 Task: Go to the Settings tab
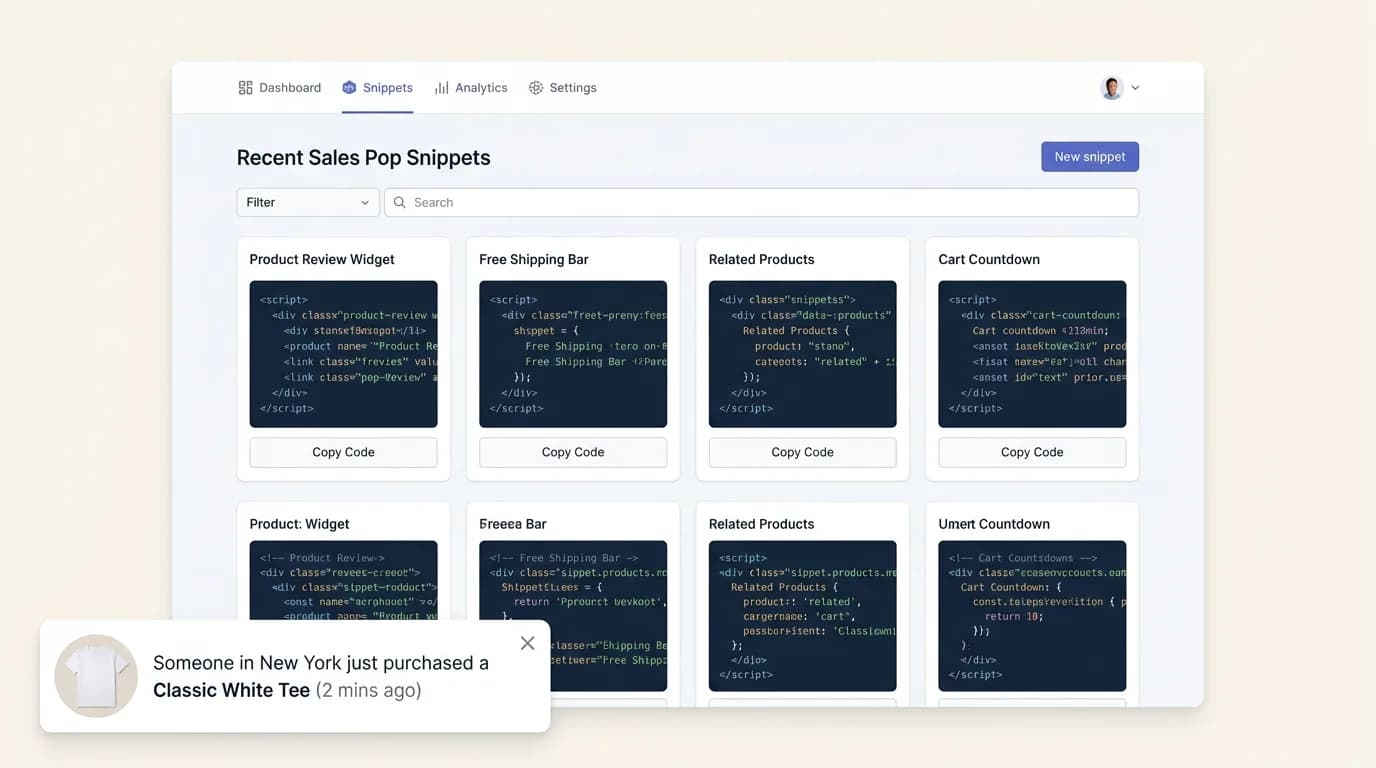tap(563, 88)
